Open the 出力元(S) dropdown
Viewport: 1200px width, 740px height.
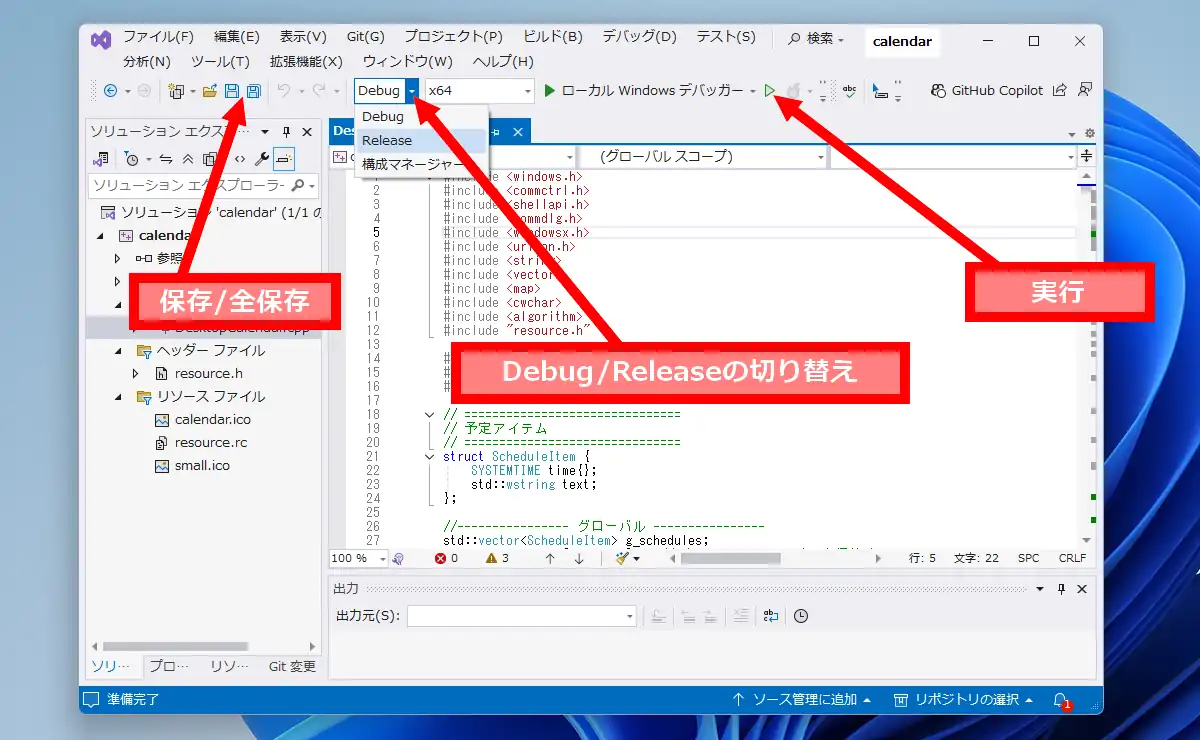tap(521, 617)
